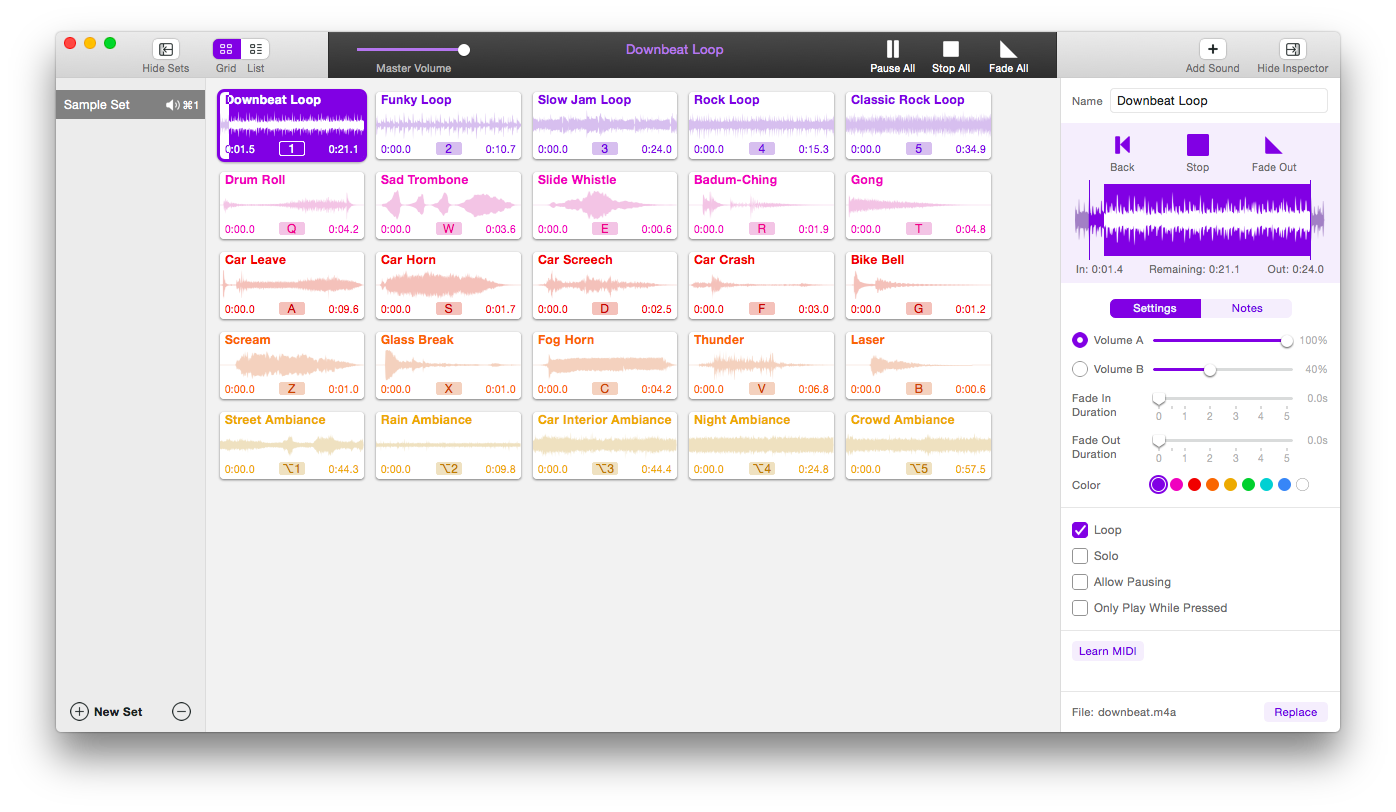This screenshot has width=1396, height=812.
Task: Choose the pink color swatch
Action: click(1176, 485)
